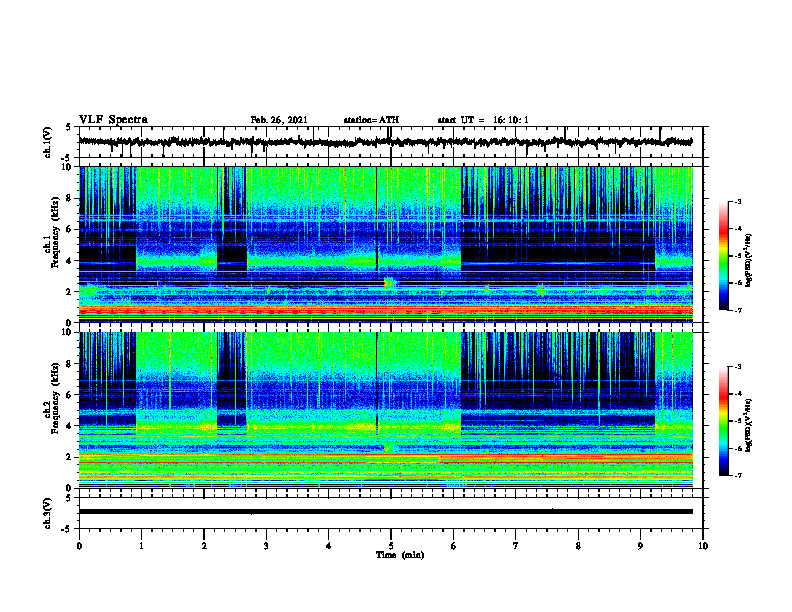Image resolution: width=792 pixels, height=612 pixels.
Task: Click the ch.1 "Frequency (kHz)" axis label
Action: click(55, 233)
